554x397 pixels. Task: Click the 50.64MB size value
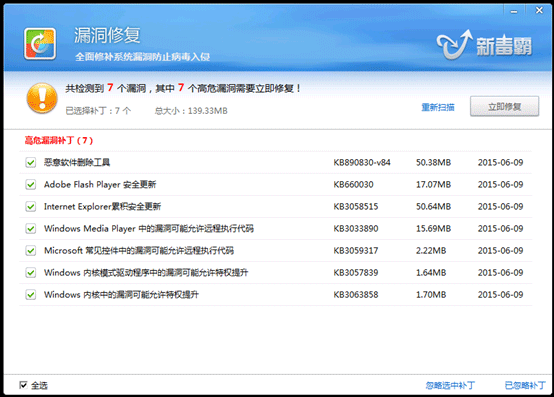coord(434,207)
